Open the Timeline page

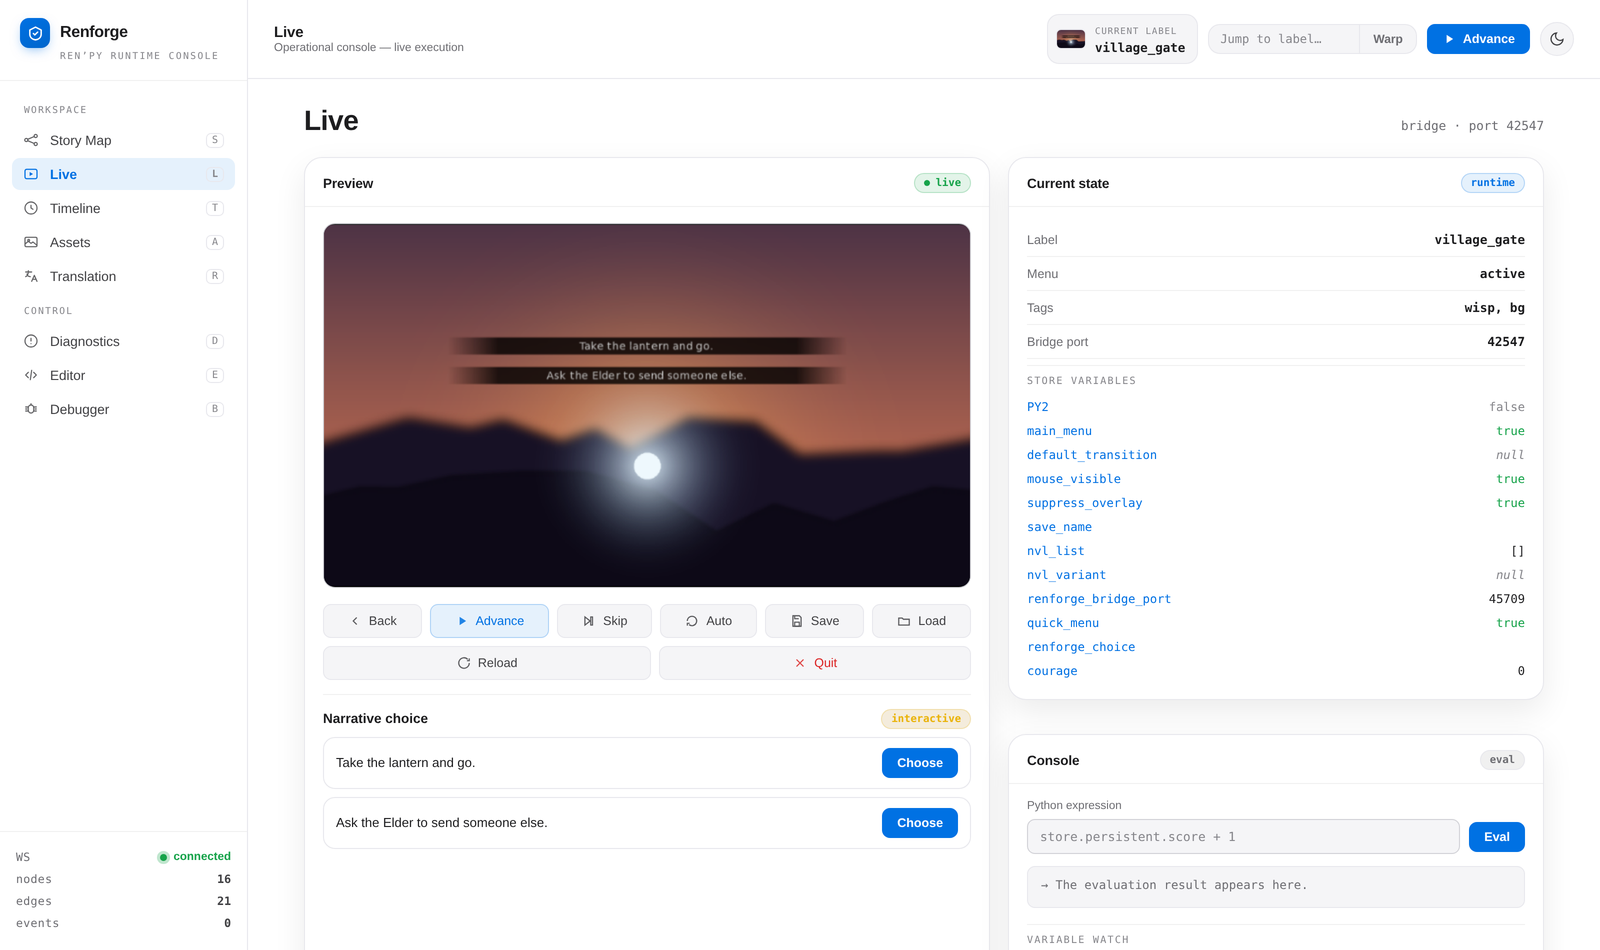pyautogui.click(x=123, y=208)
